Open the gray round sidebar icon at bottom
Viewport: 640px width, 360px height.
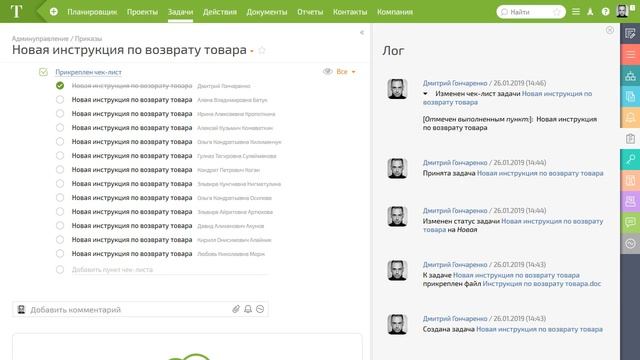coord(630,244)
